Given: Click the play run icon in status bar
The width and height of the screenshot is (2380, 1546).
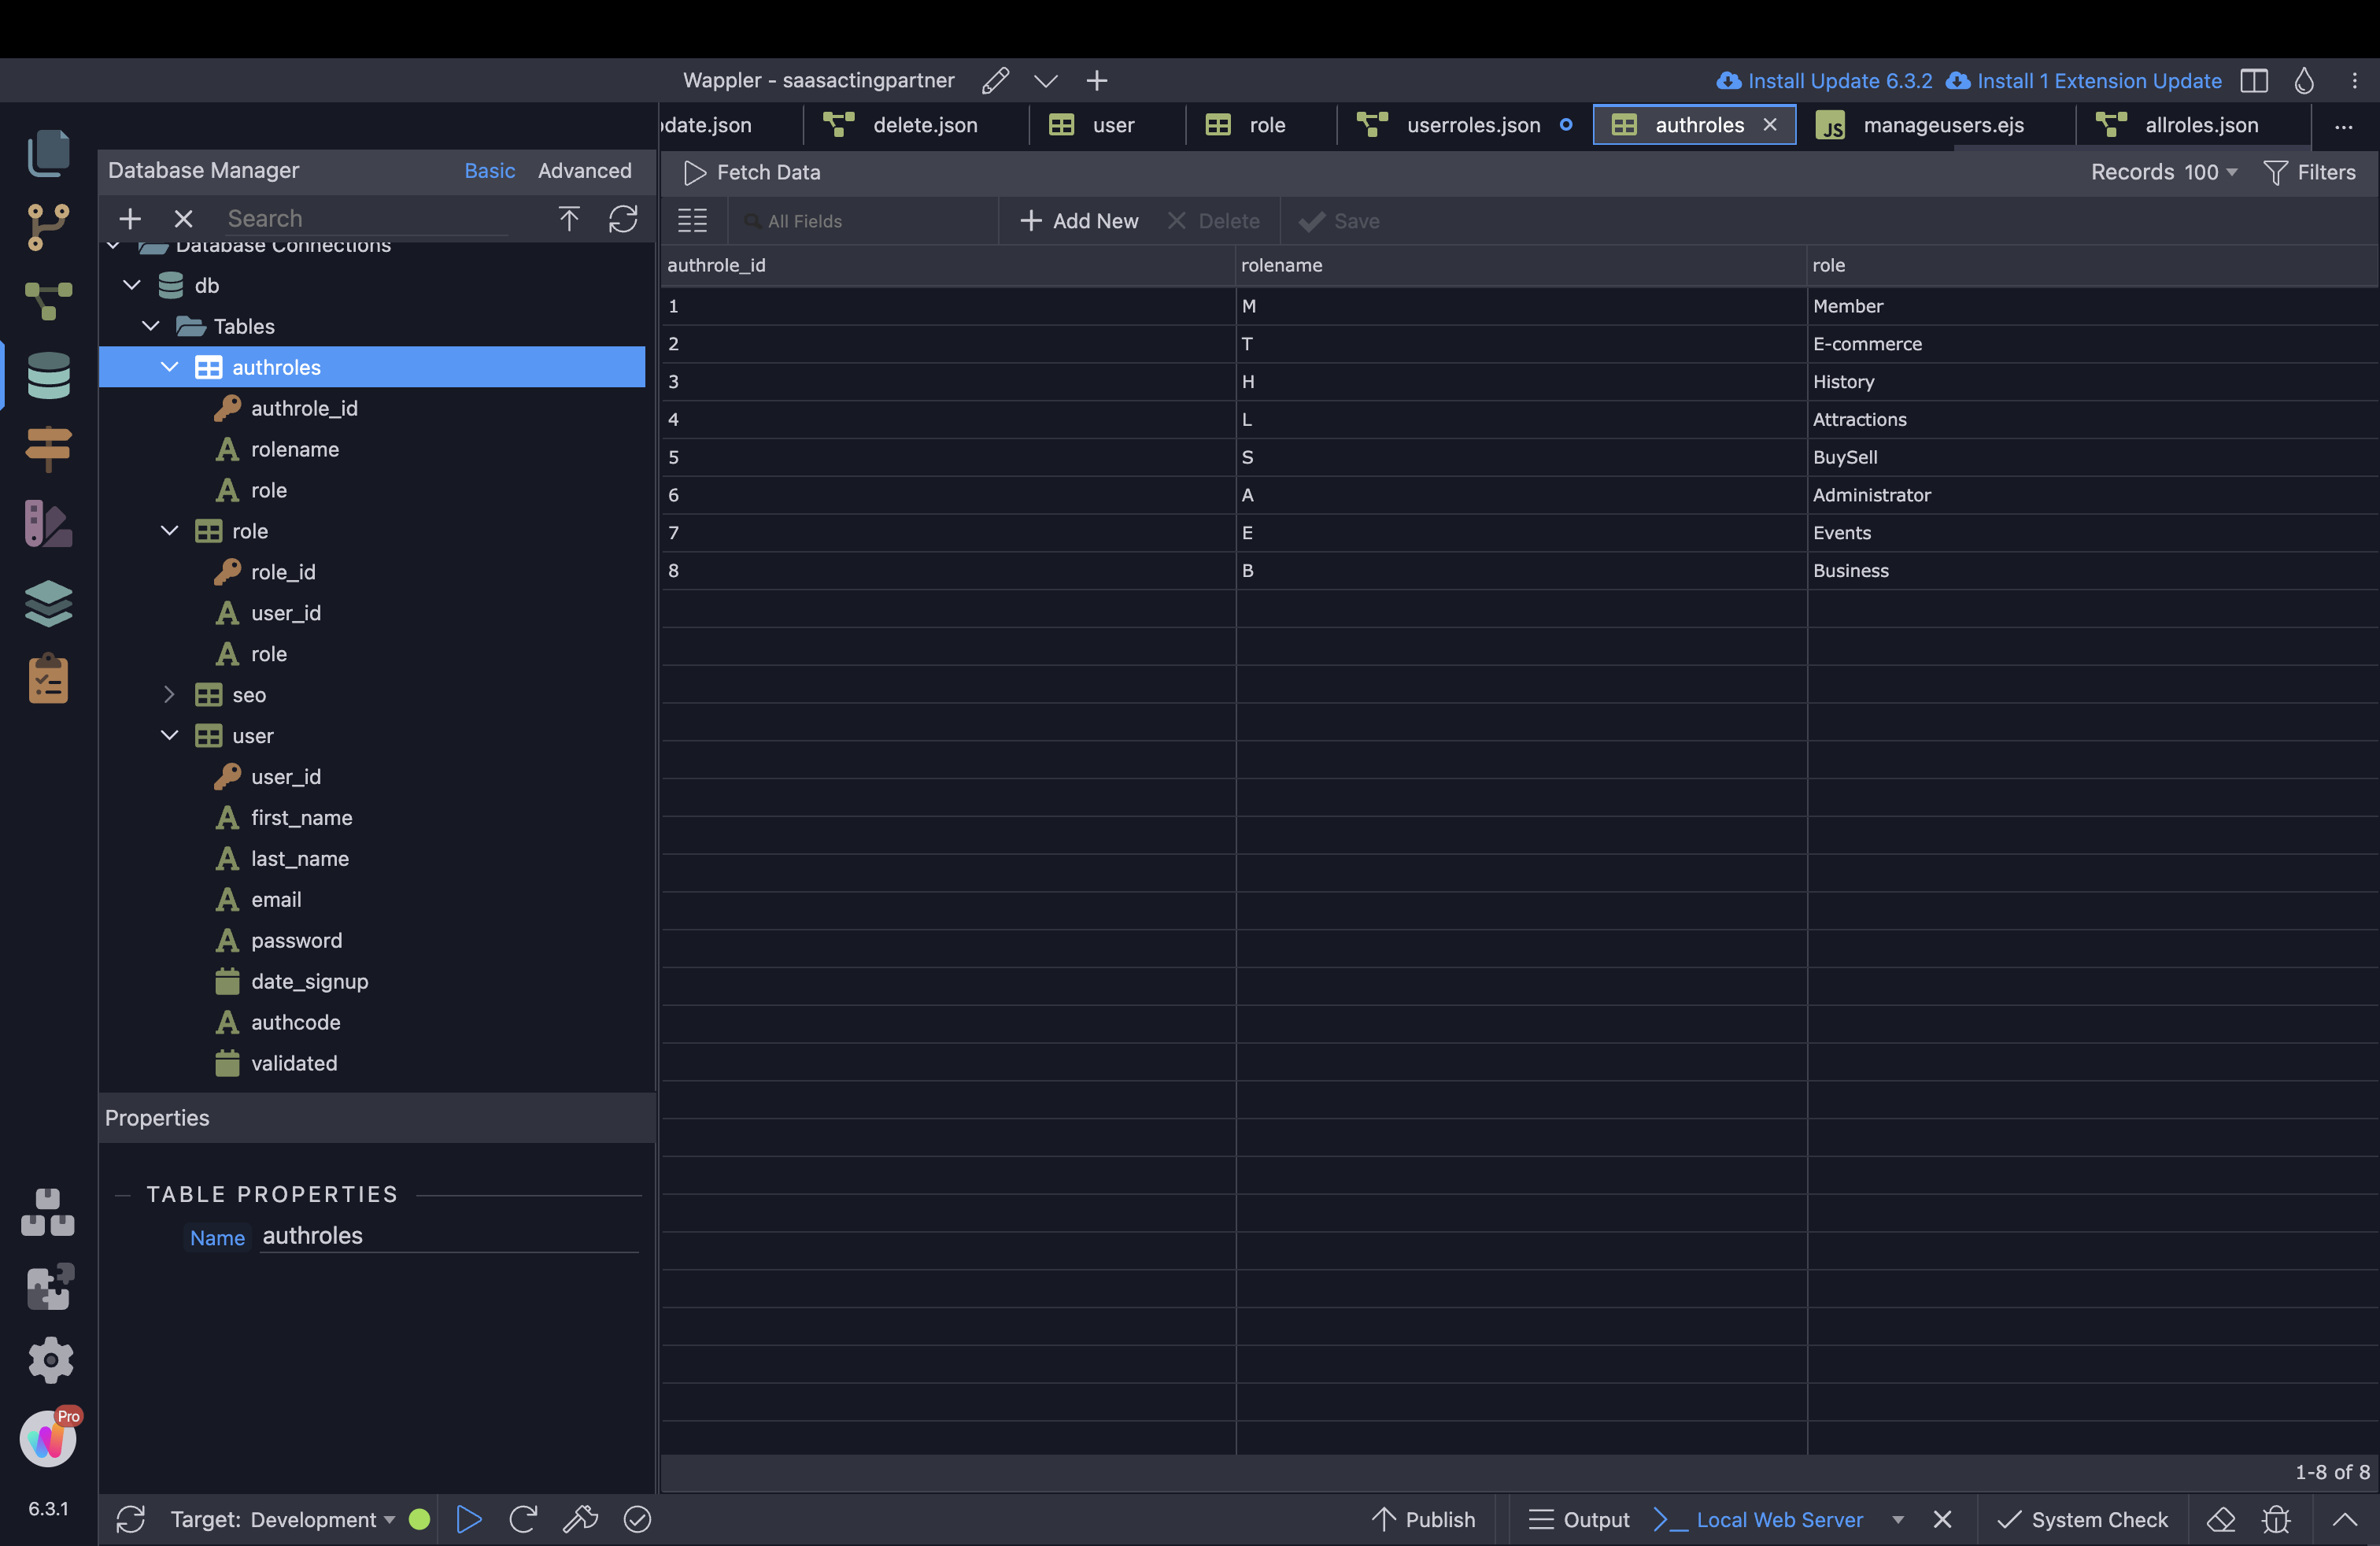Looking at the screenshot, I should point(469,1519).
